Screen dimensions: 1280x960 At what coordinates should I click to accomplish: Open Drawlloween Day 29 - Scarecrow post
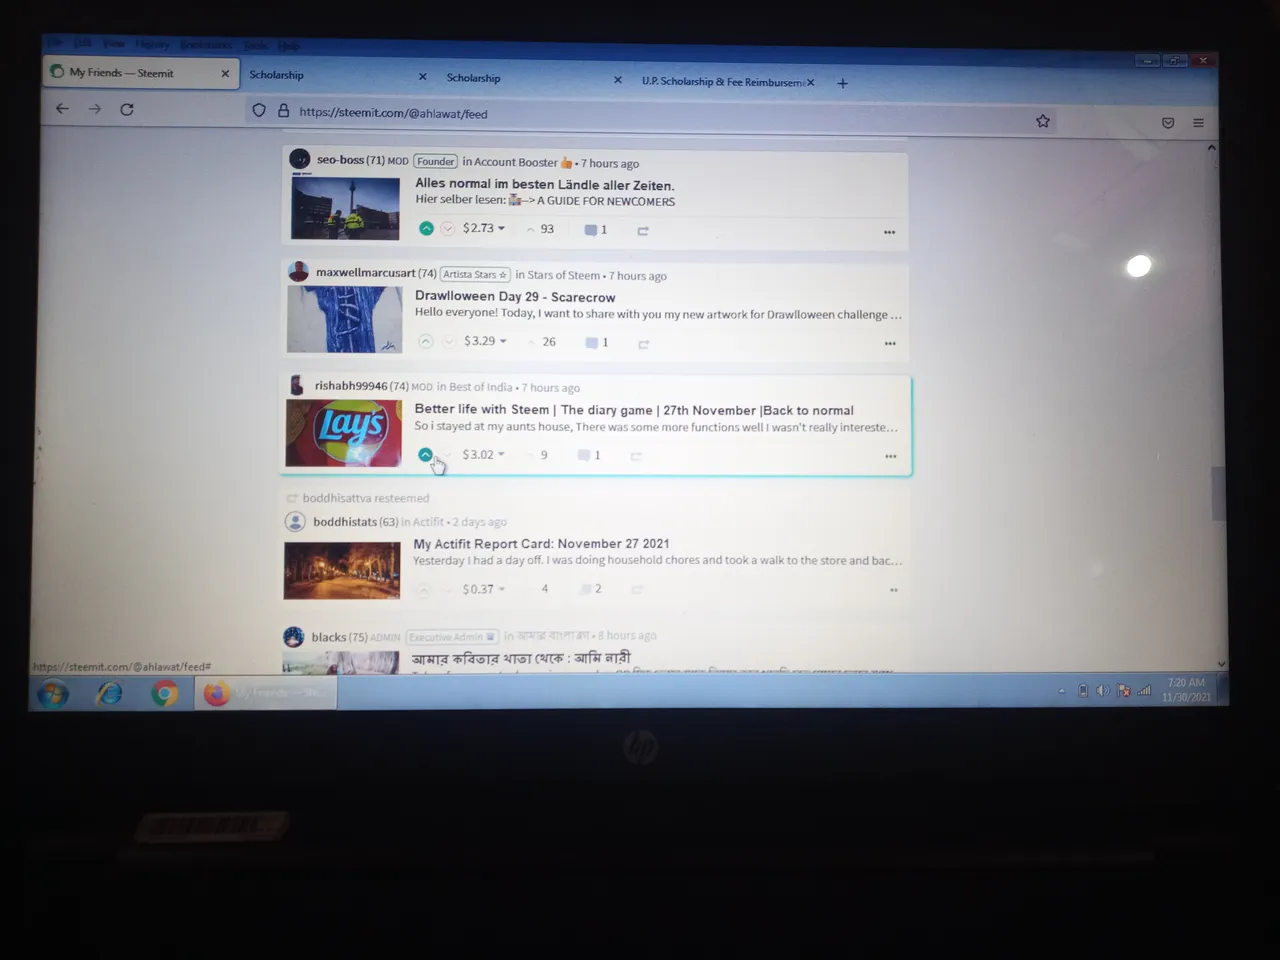[x=515, y=296]
